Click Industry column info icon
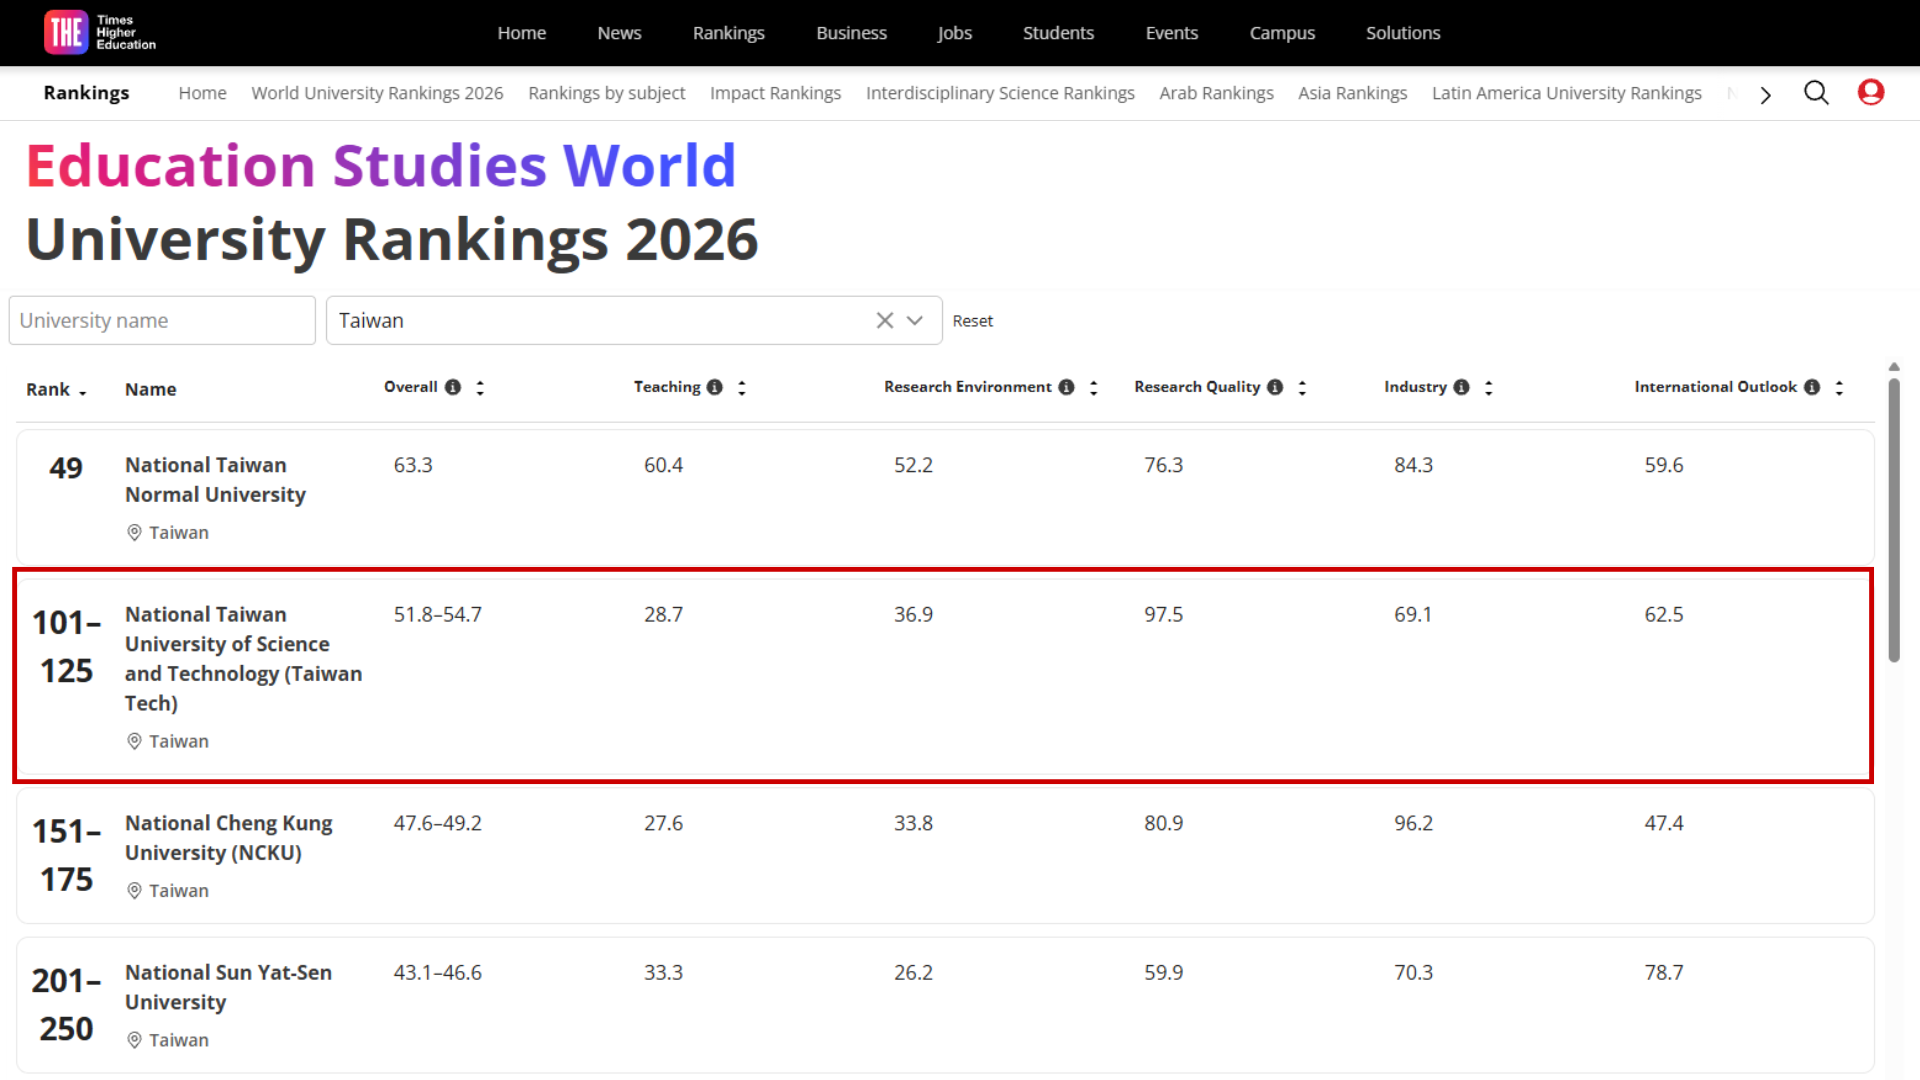Viewport: 1920px width, 1080px height. pyautogui.click(x=1461, y=387)
